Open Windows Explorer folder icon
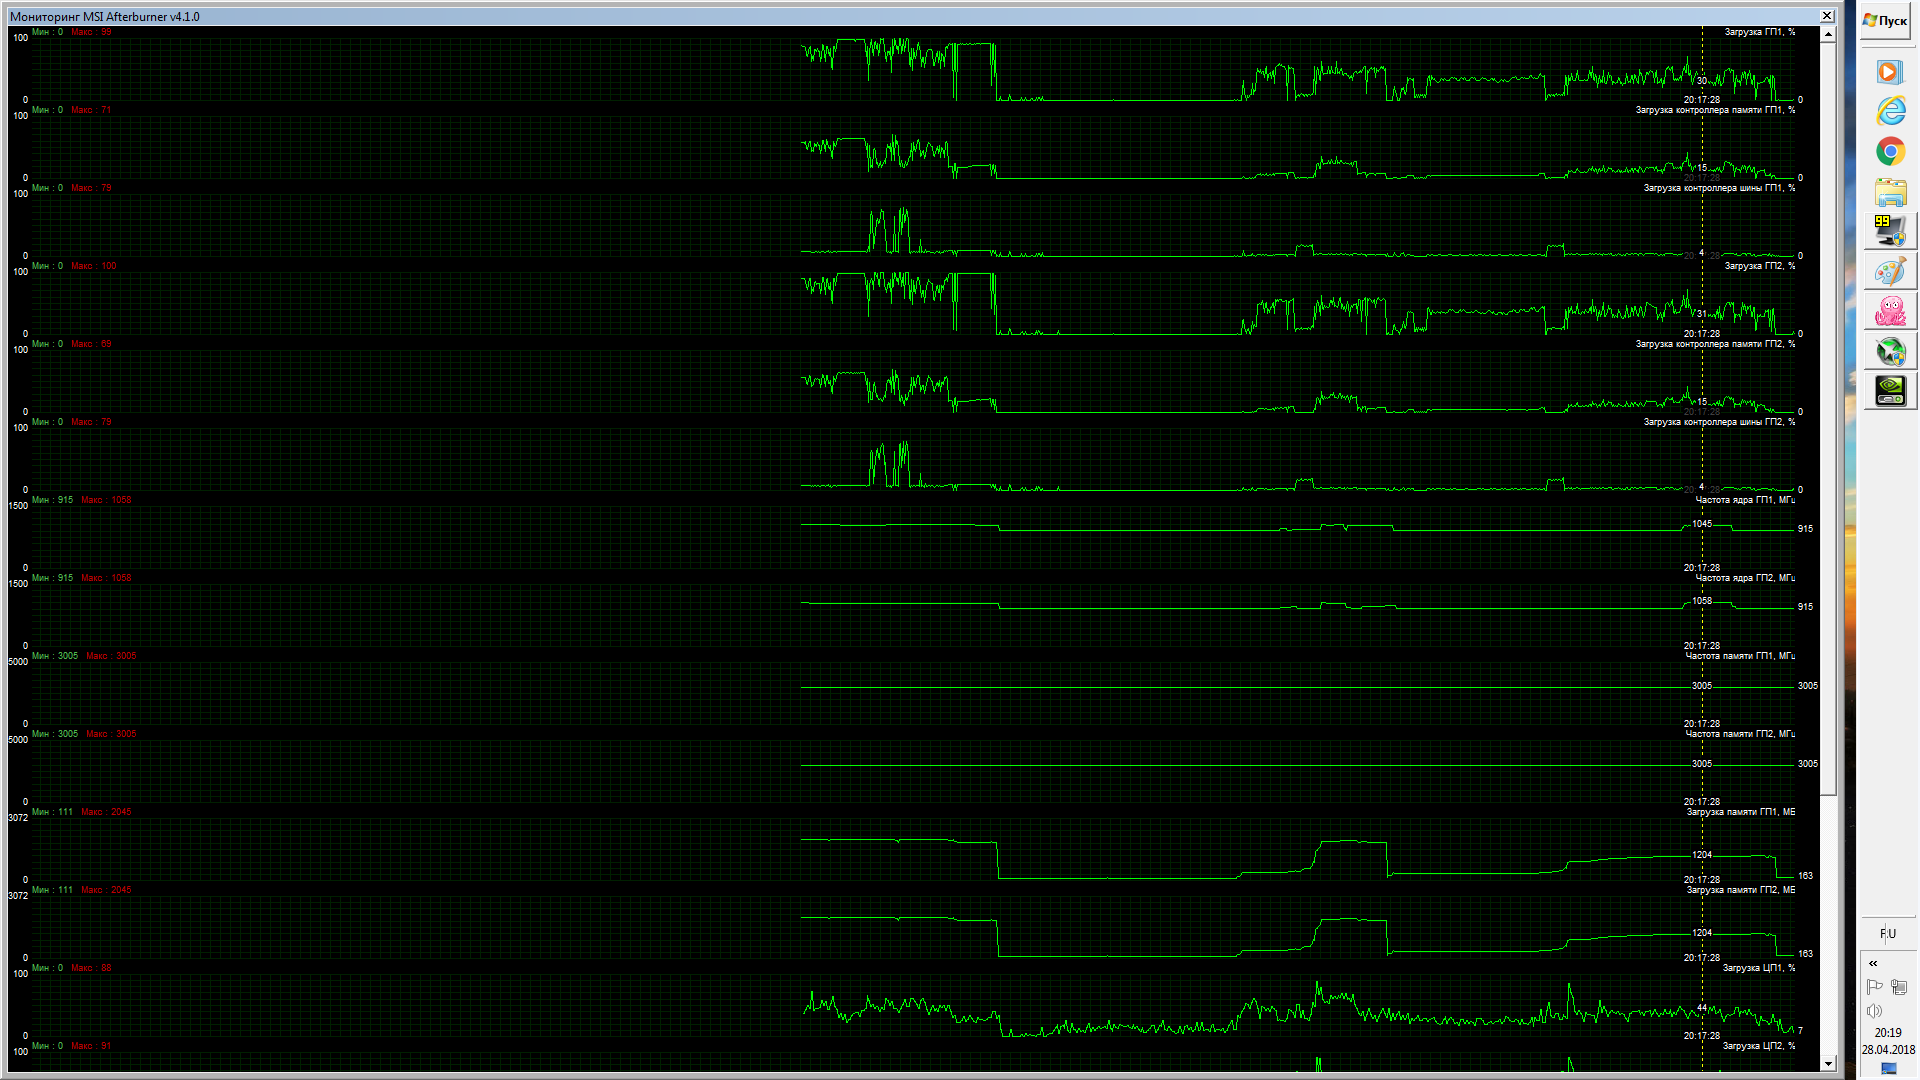1920x1080 pixels. click(1890, 192)
